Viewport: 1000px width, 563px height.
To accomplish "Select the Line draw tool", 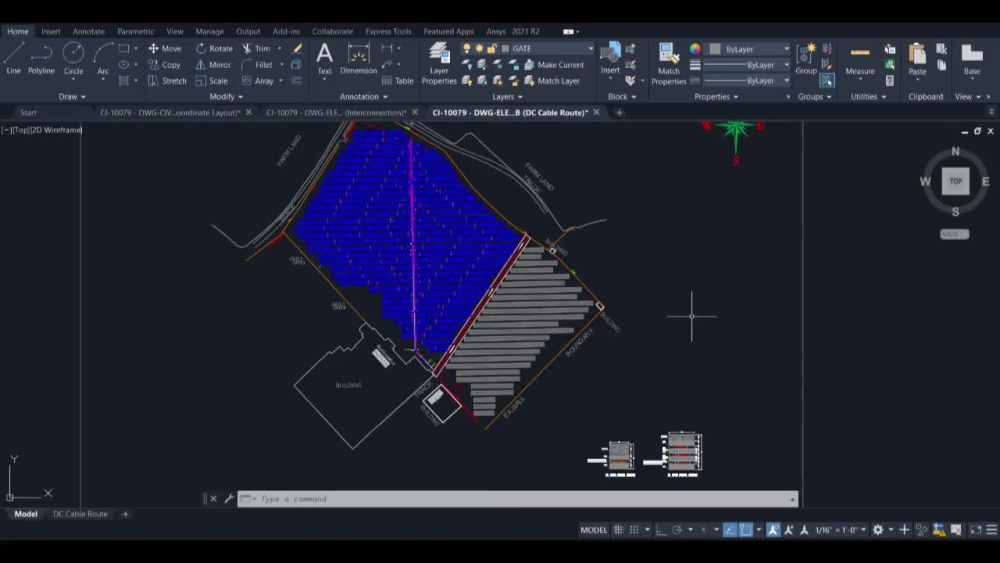I will 13,59.
